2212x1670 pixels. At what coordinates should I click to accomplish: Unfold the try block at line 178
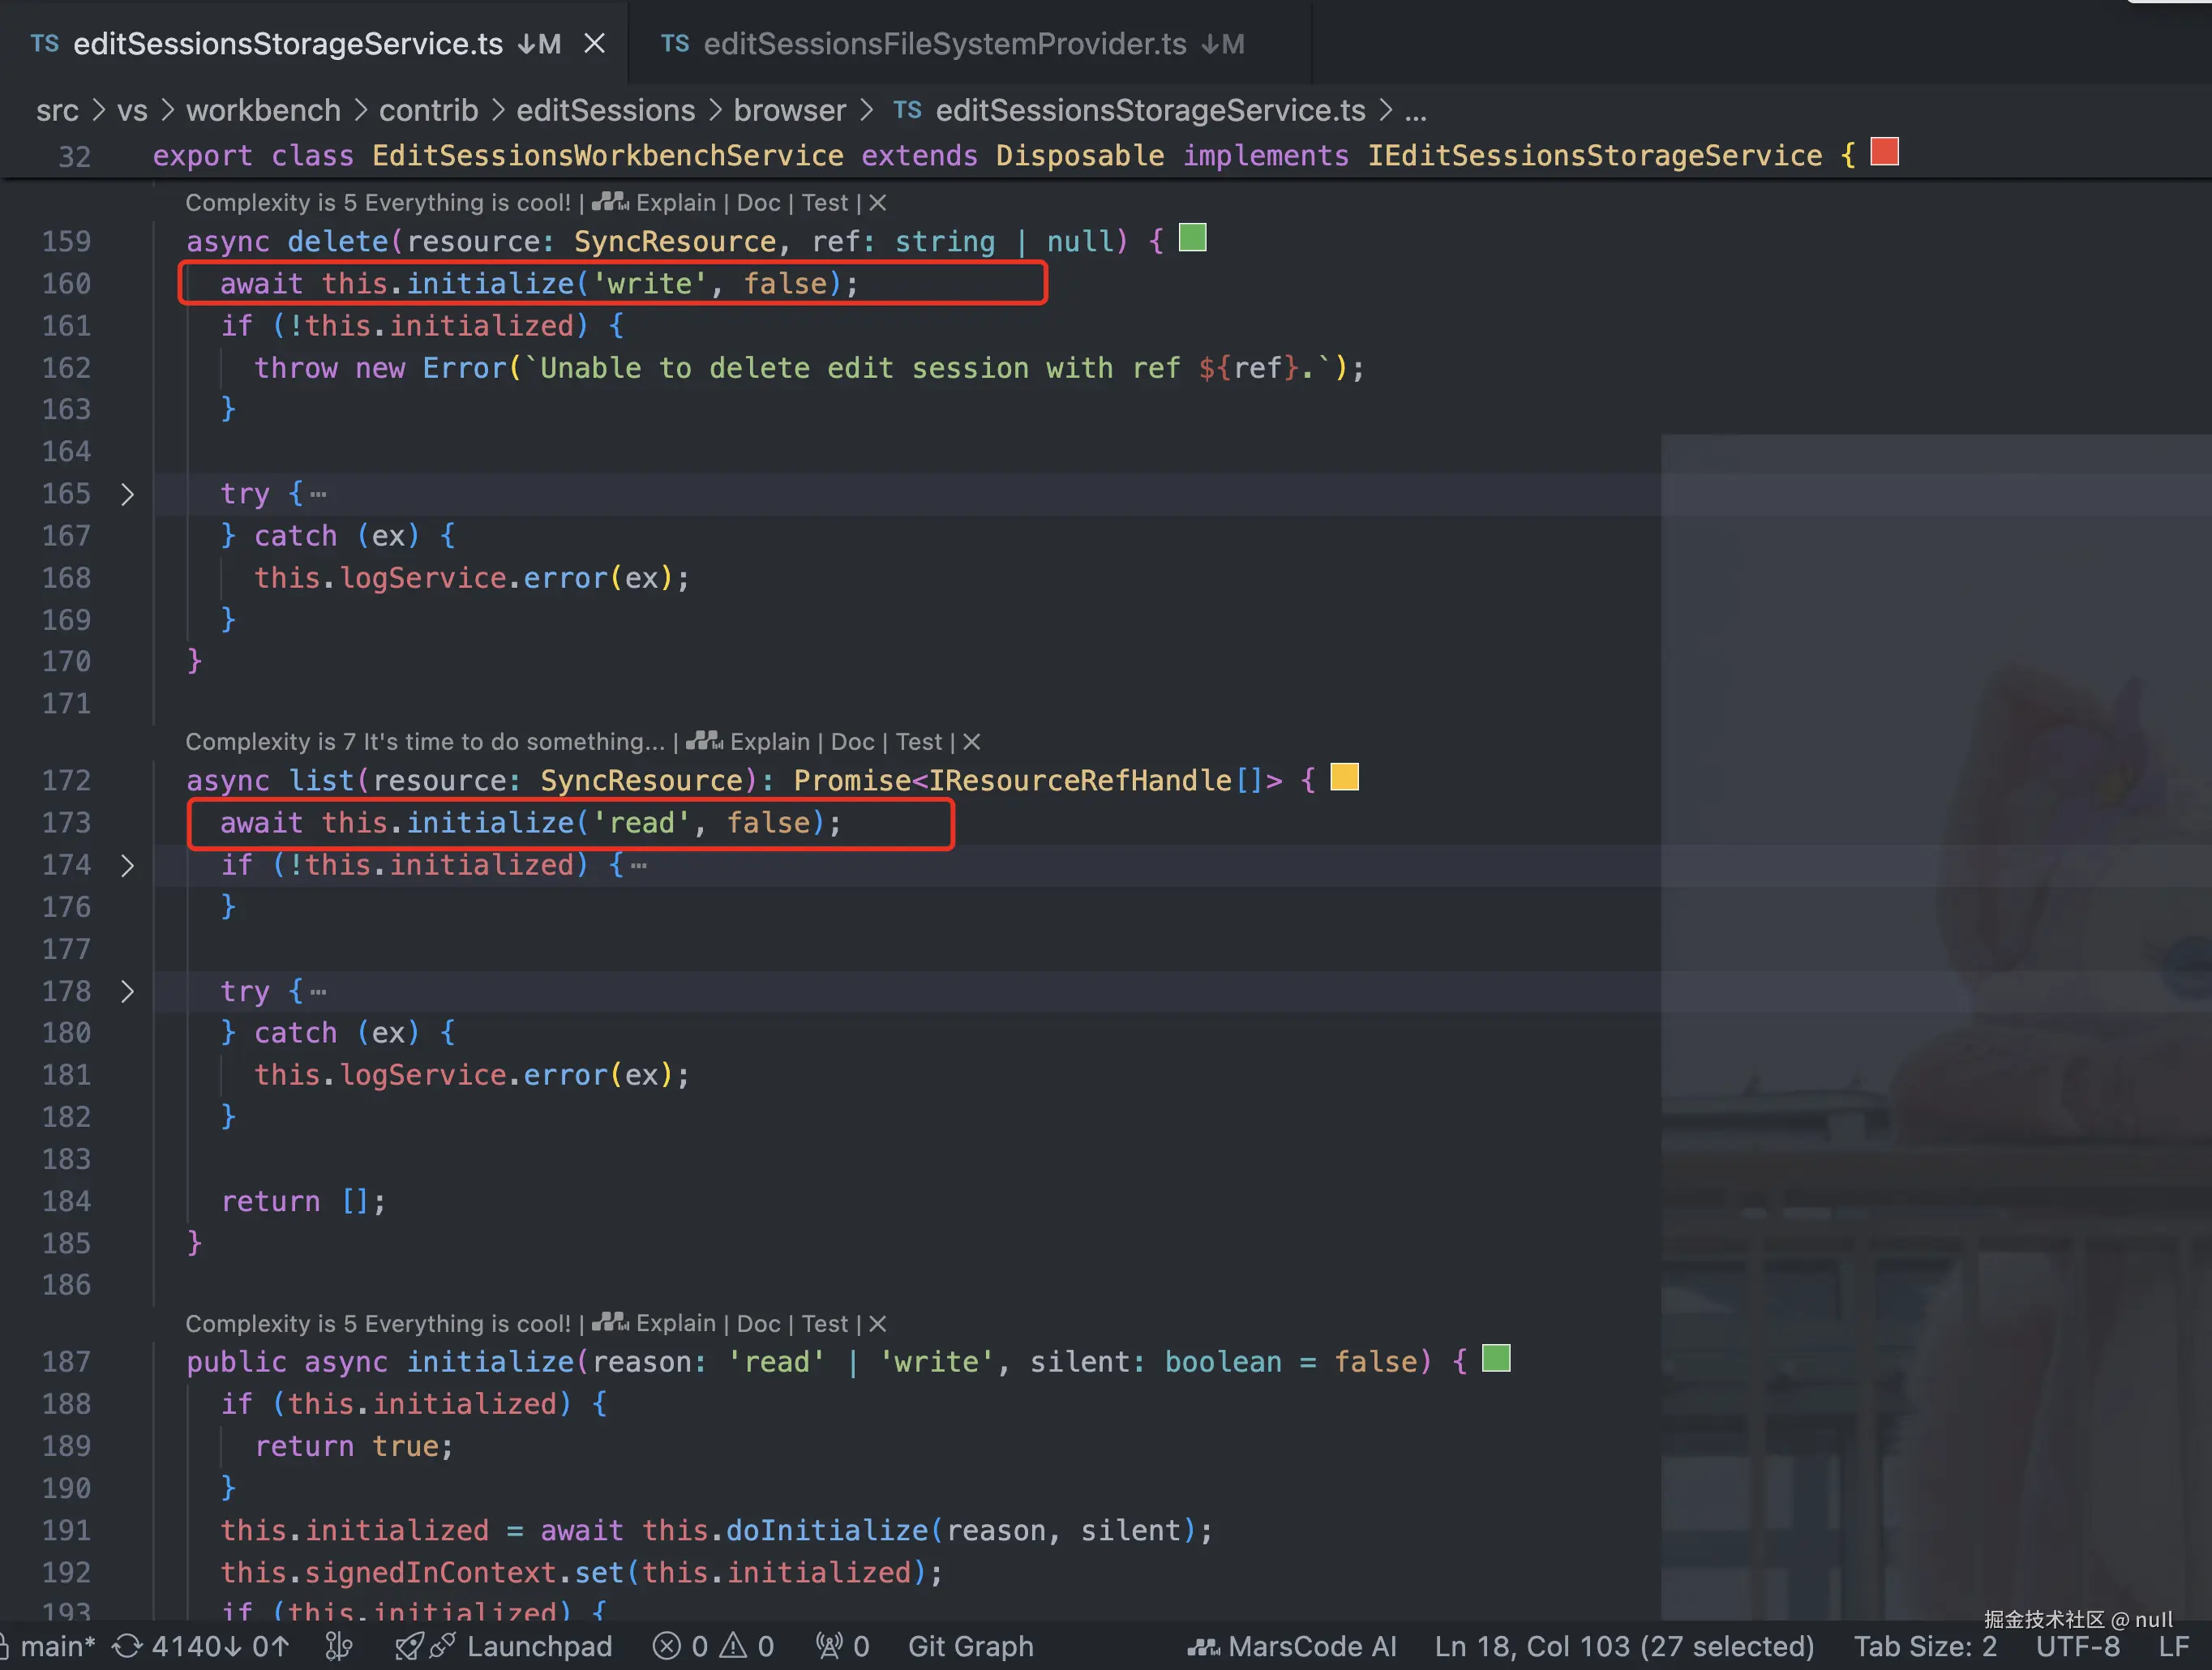127,991
